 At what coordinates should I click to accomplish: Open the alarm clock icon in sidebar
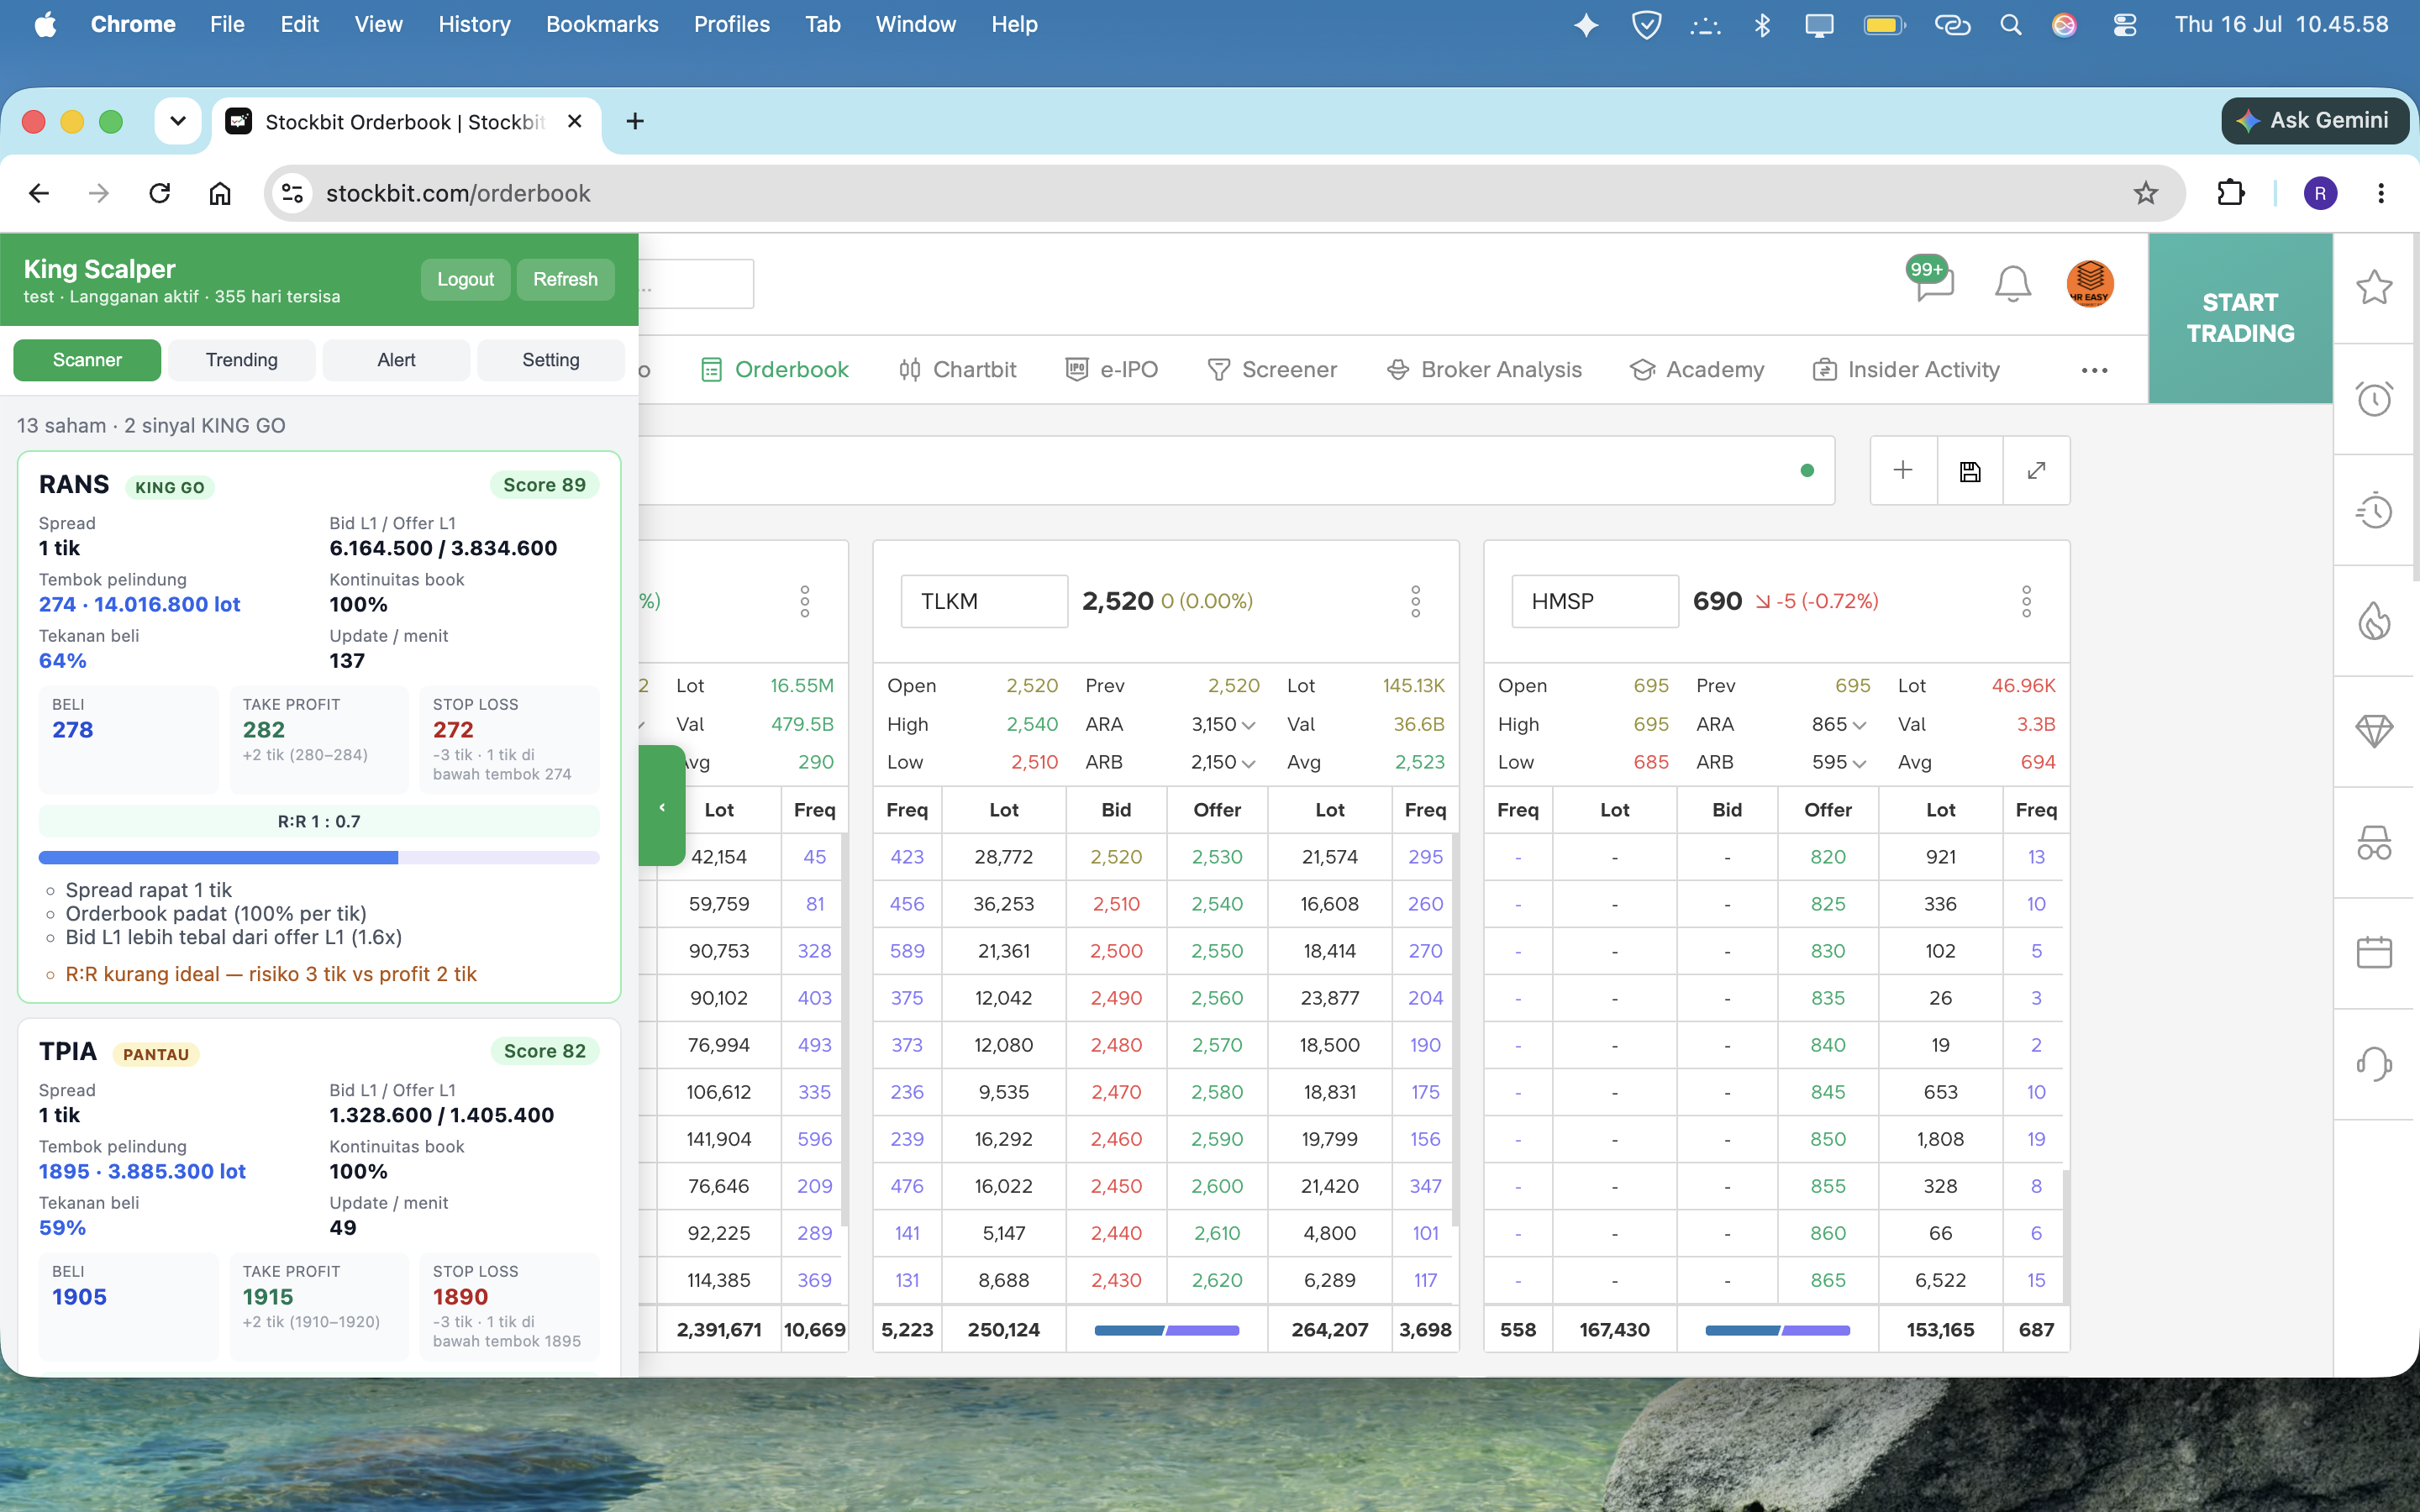[2374, 399]
